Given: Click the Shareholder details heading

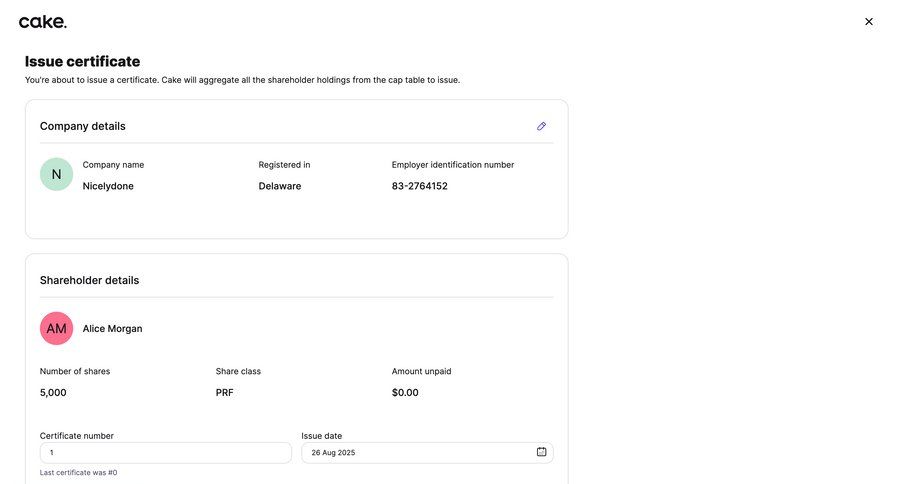Looking at the screenshot, I should point(89,280).
